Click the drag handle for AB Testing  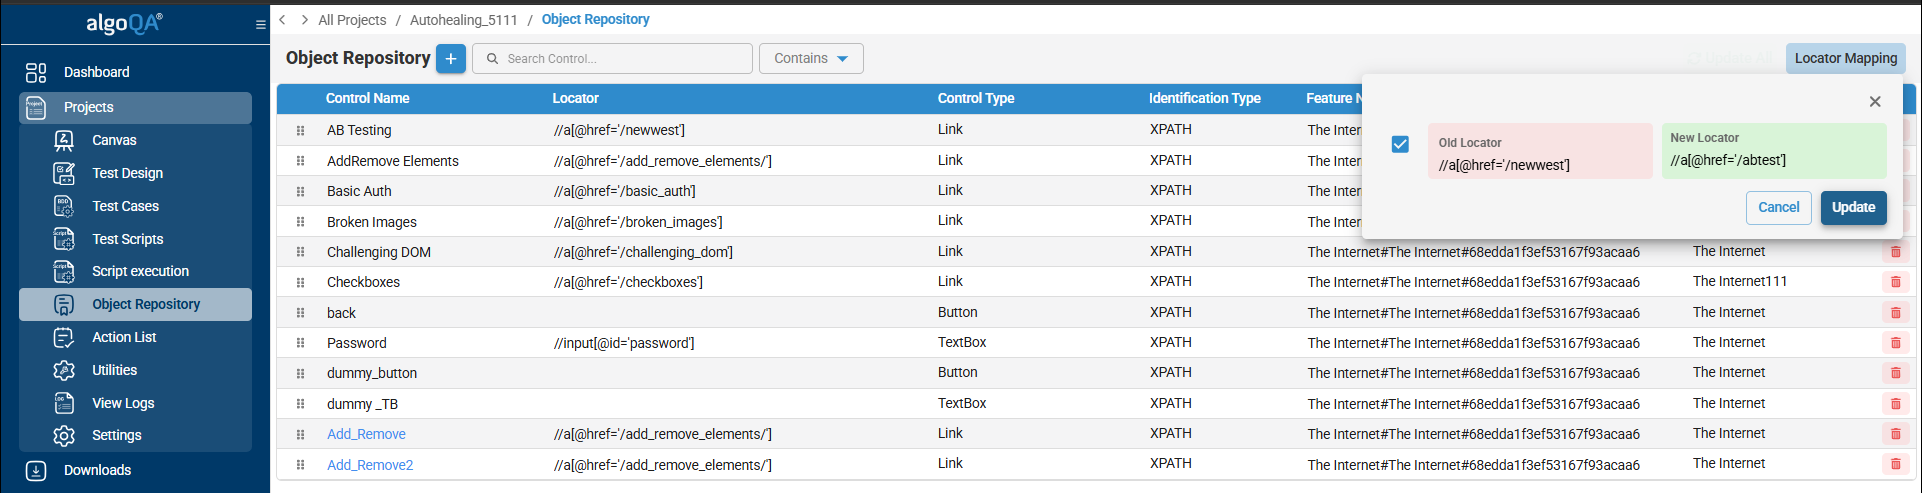click(300, 130)
